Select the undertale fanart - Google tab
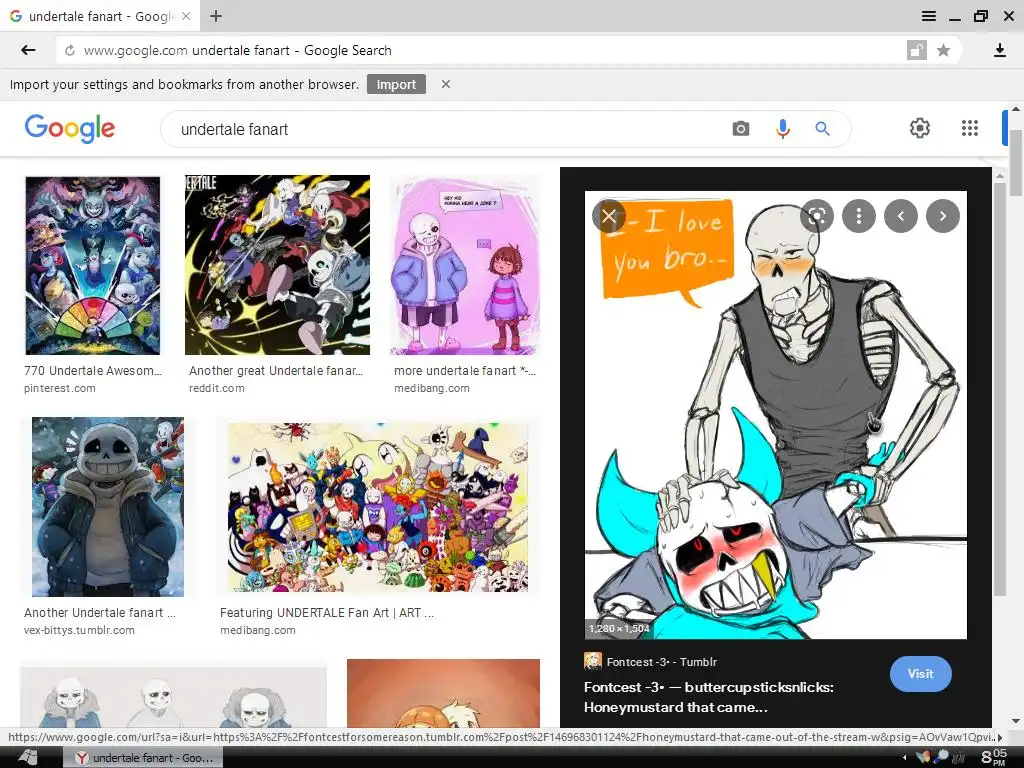The height and width of the screenshot is (768, 1024). point(100,16)
